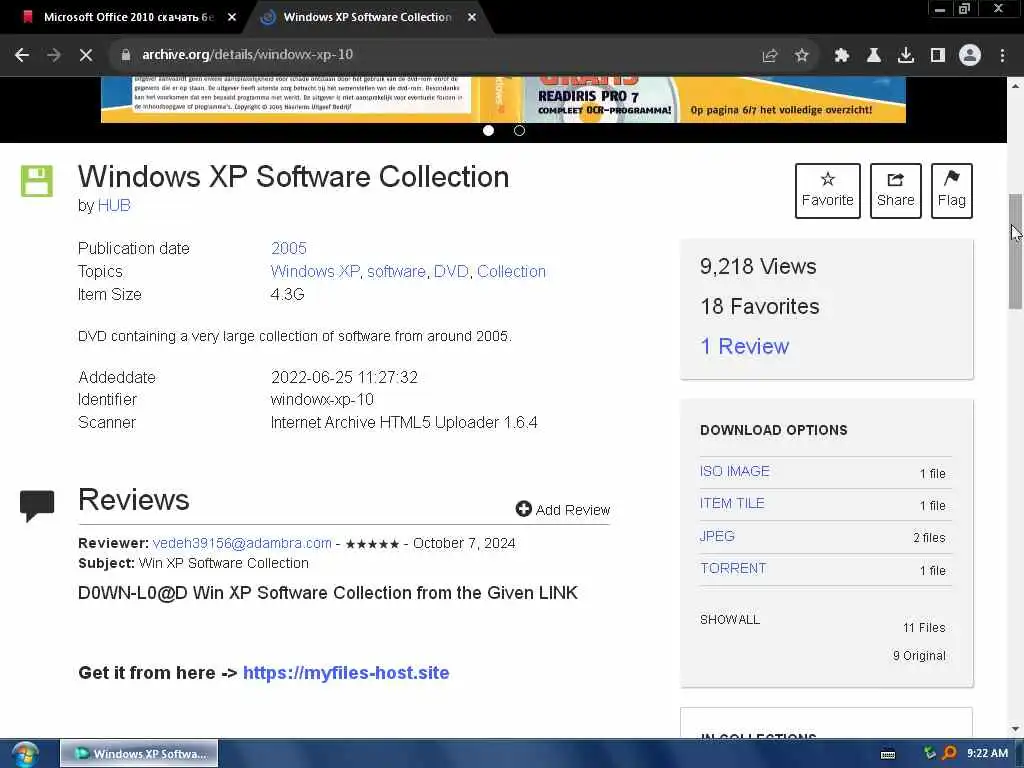Image resolution: width=1024 pixels, height=768 pixels.
Task: Download the TORRENT file option
Action: (733, 568)
